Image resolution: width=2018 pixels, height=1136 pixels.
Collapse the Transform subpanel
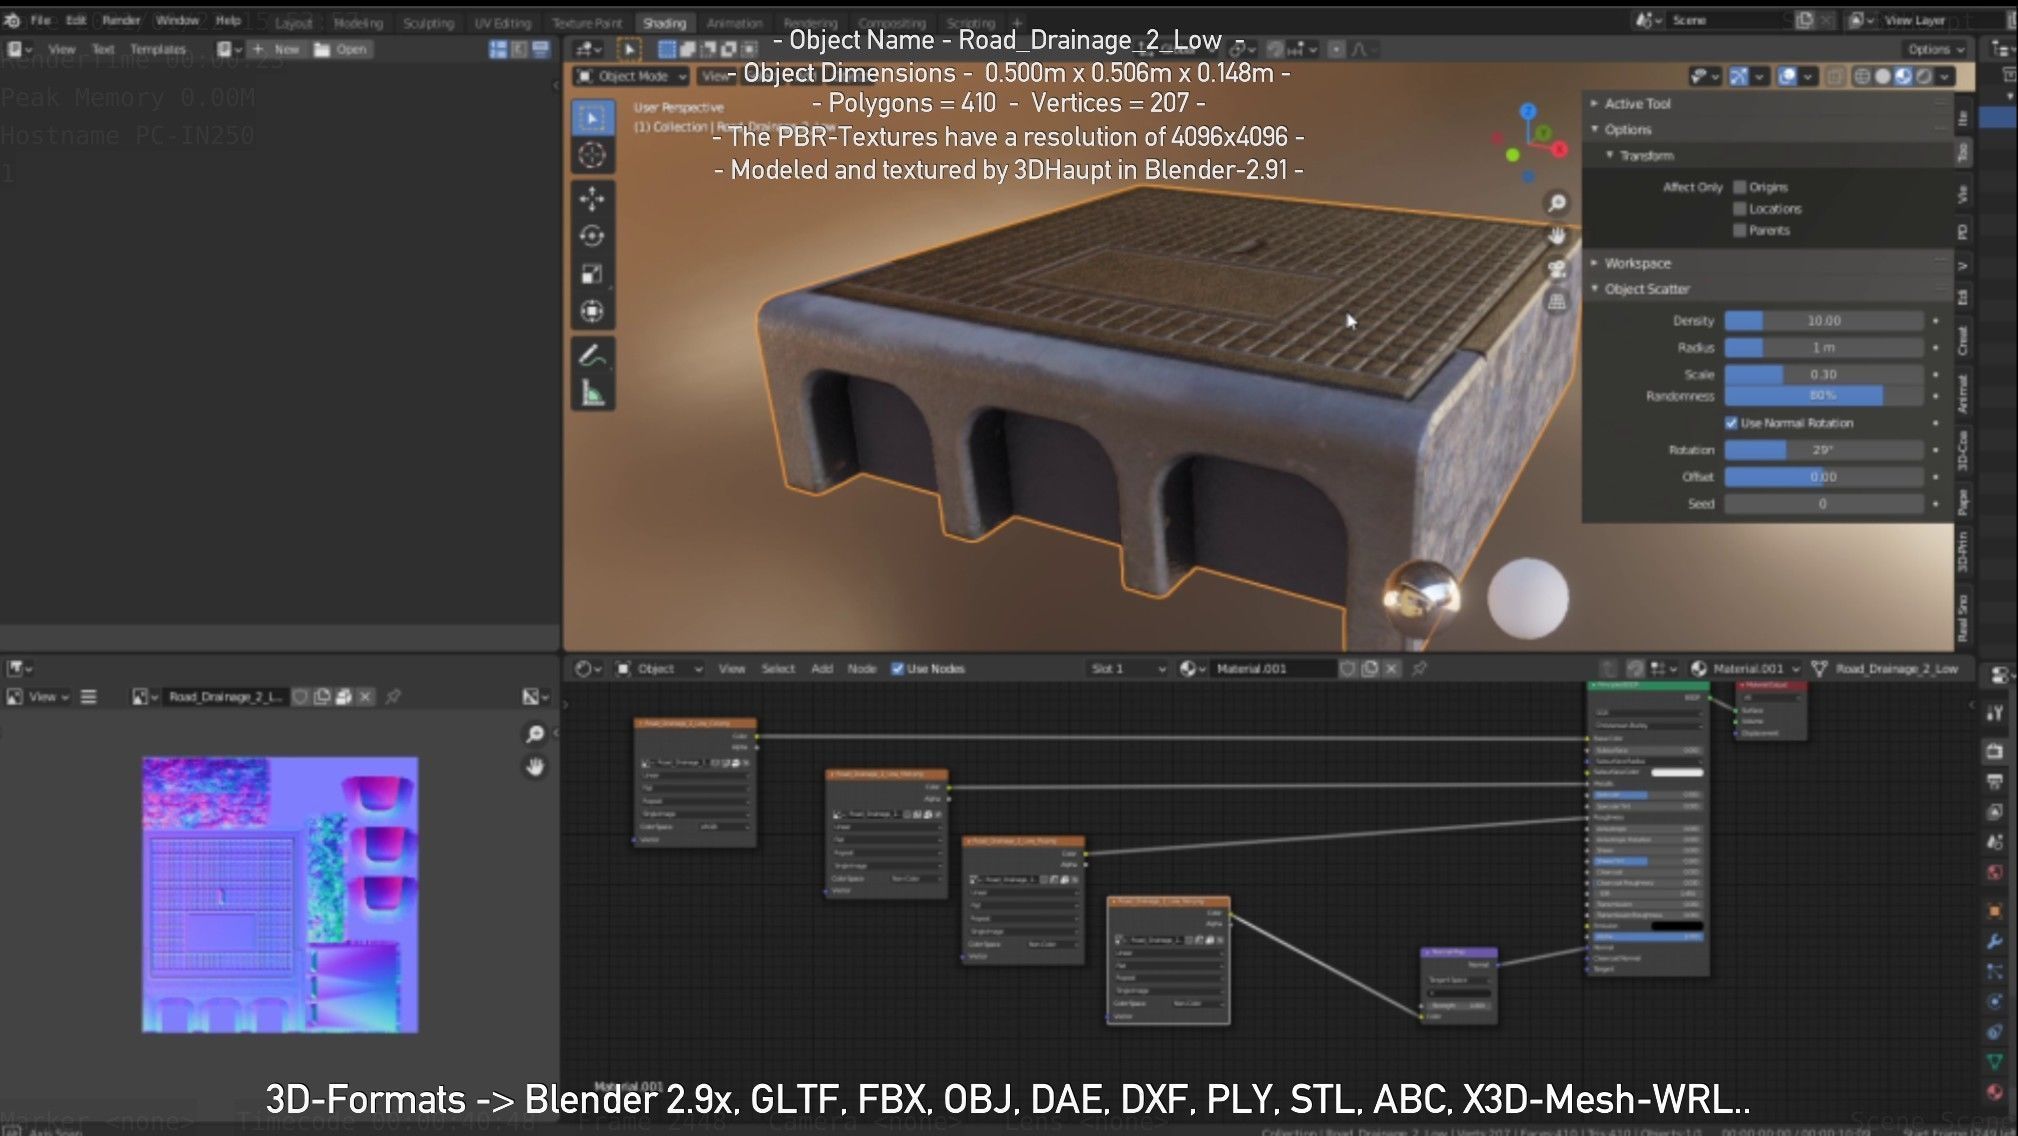click(1646, 155)
